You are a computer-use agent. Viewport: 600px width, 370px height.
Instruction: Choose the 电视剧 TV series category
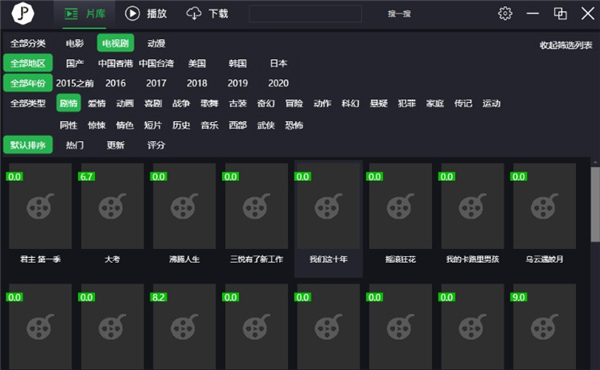[x=116, y=43]
